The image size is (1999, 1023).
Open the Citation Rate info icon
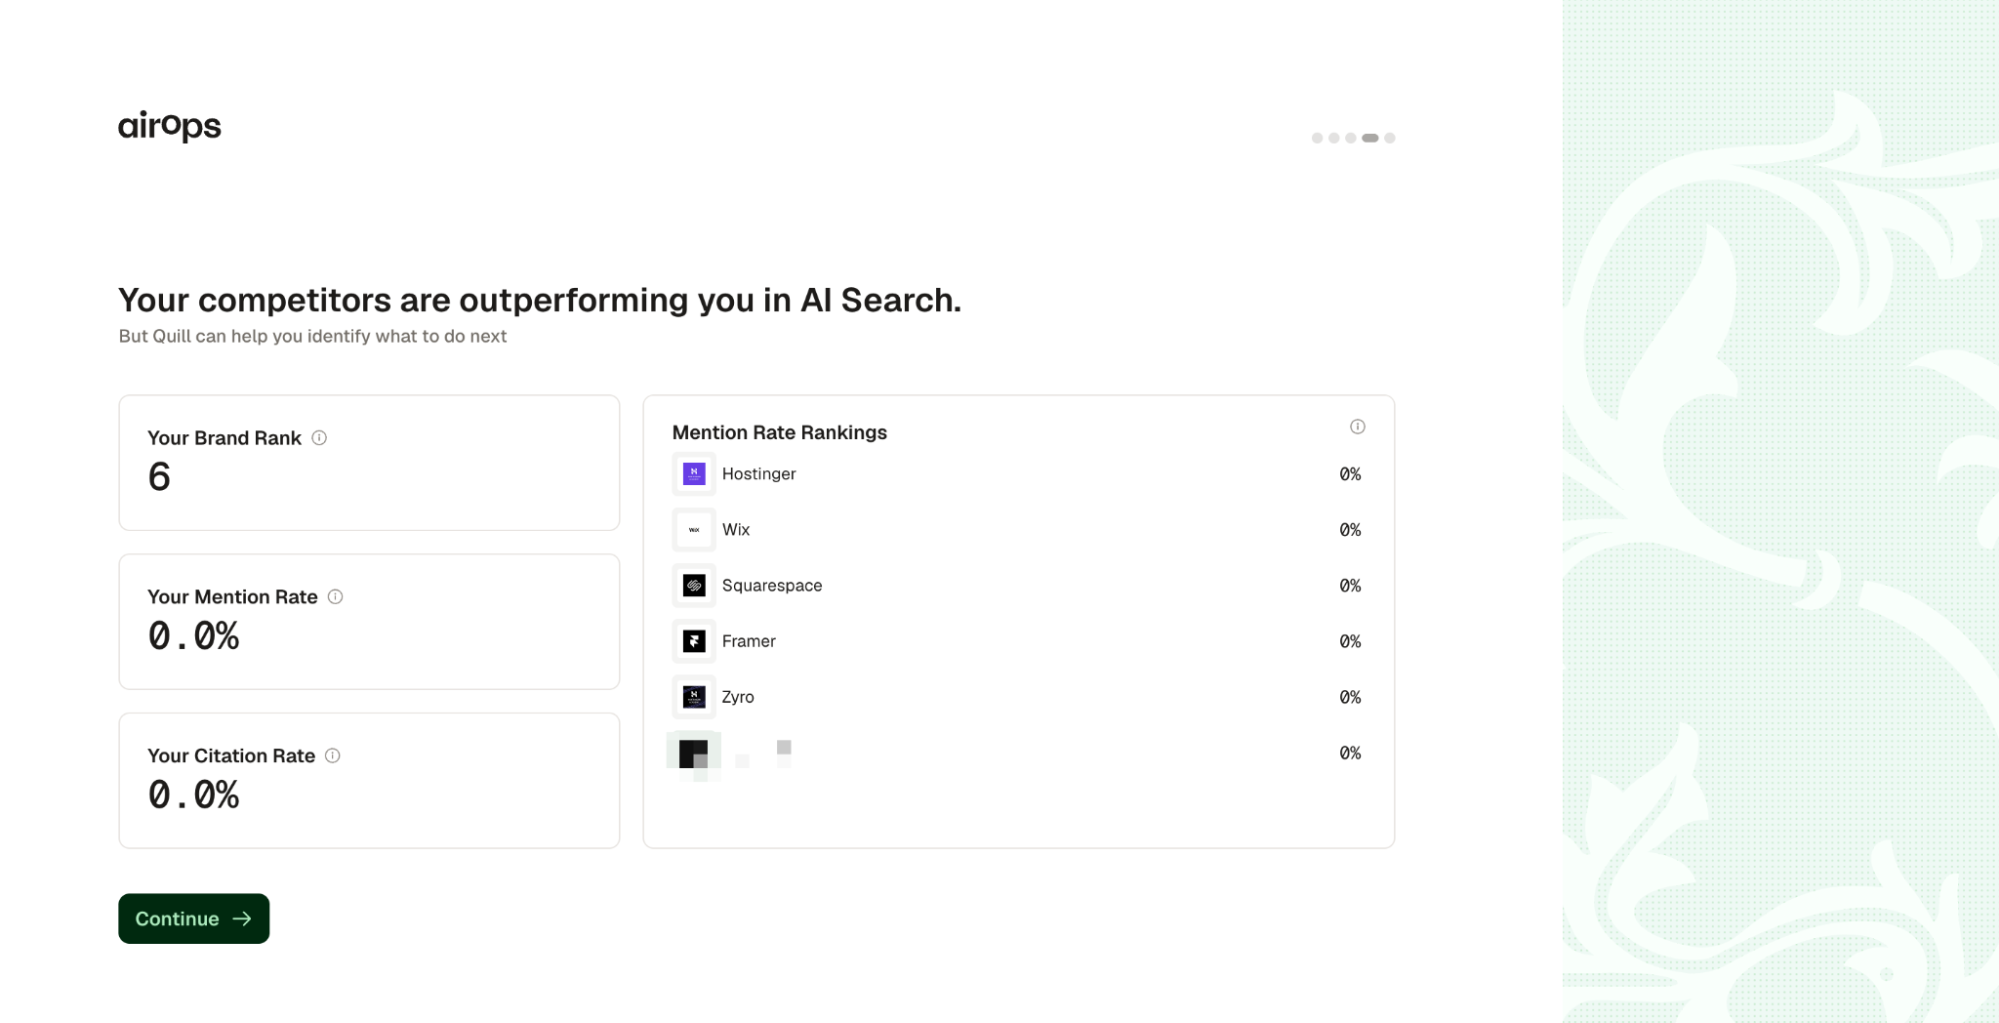(x=333, y=756)
